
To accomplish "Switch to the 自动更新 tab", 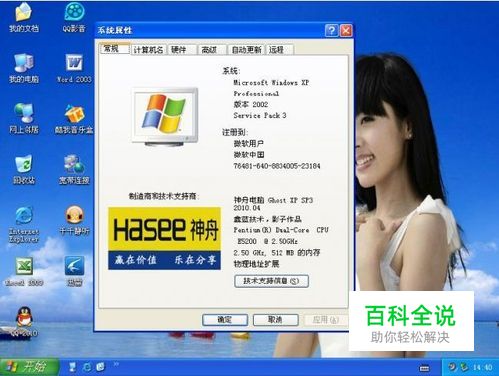I will tap(246, 50).
